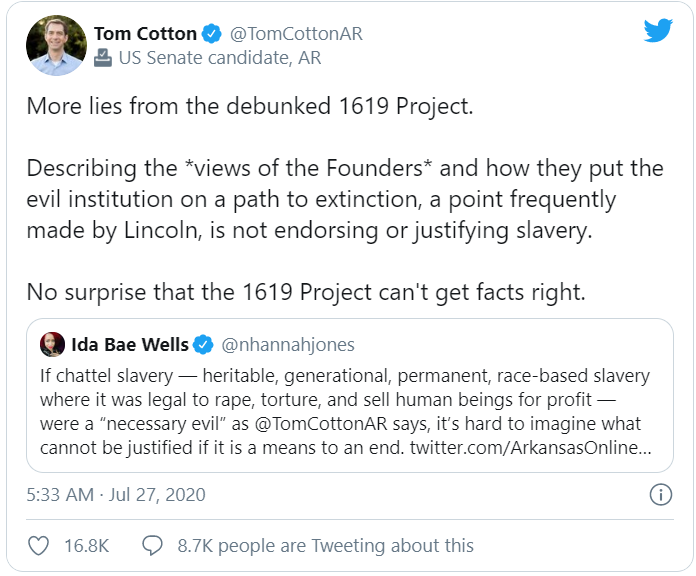Image resolution: width=696 pixels, height=576 pixels.
Task: Click Ida Bae Wells' verified badge
Action: (x=203, y=345)
